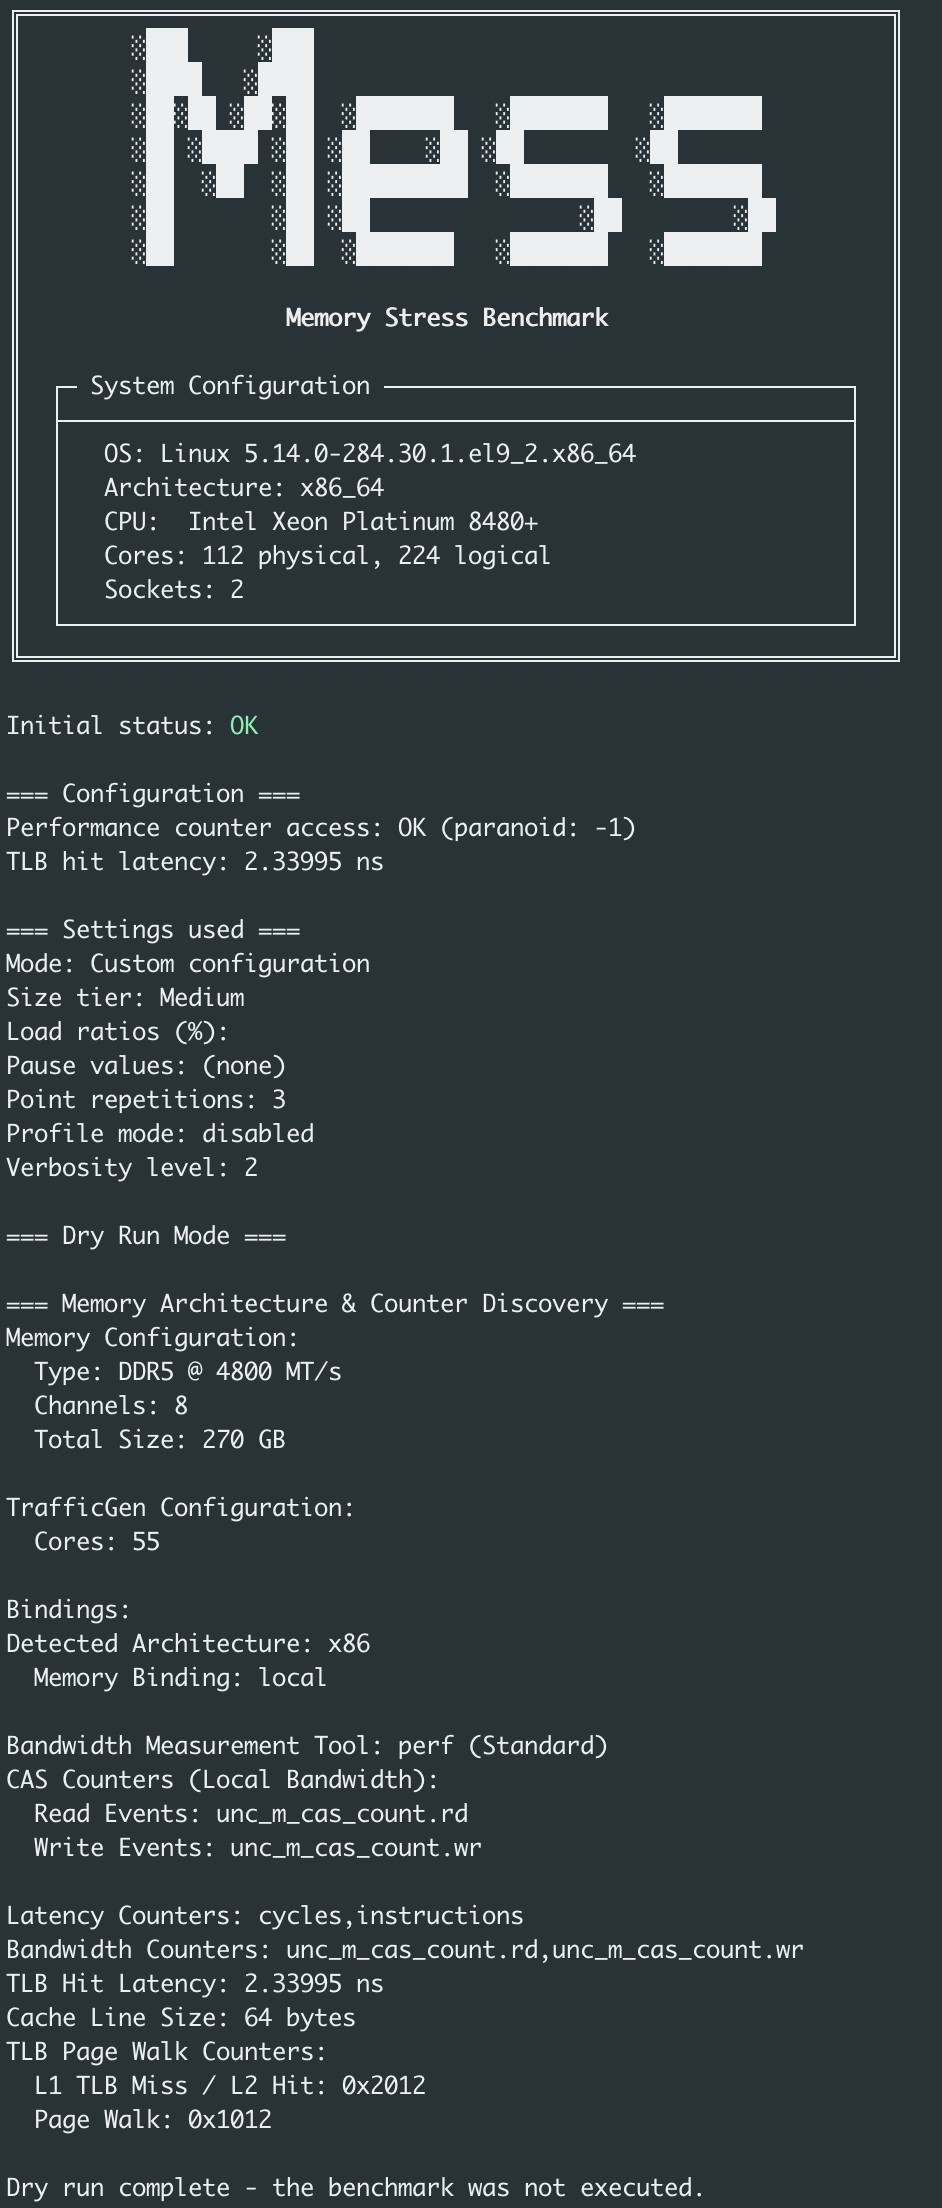Screen dimensions: 942x2208
Task: Click 'L1 TLB Miss / L2 Hit: 0x2012' line
Action: (230, 2086)
